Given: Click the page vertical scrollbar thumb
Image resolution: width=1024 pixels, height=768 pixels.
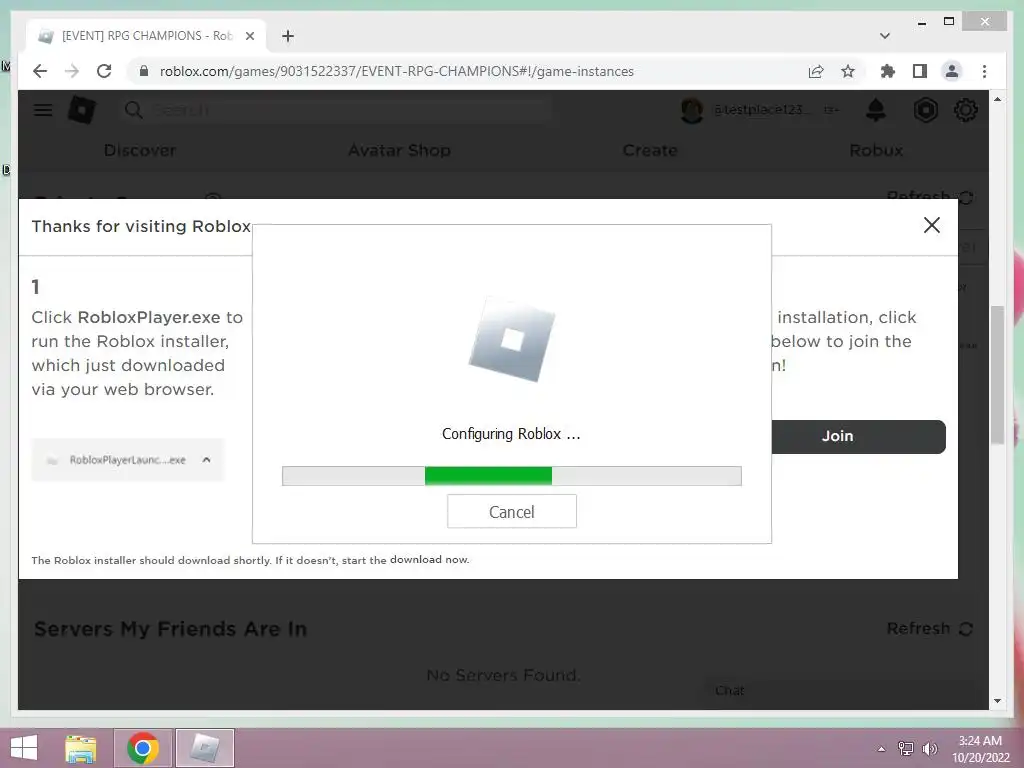Looking at the screenshot, I should [x=997, y=375].
